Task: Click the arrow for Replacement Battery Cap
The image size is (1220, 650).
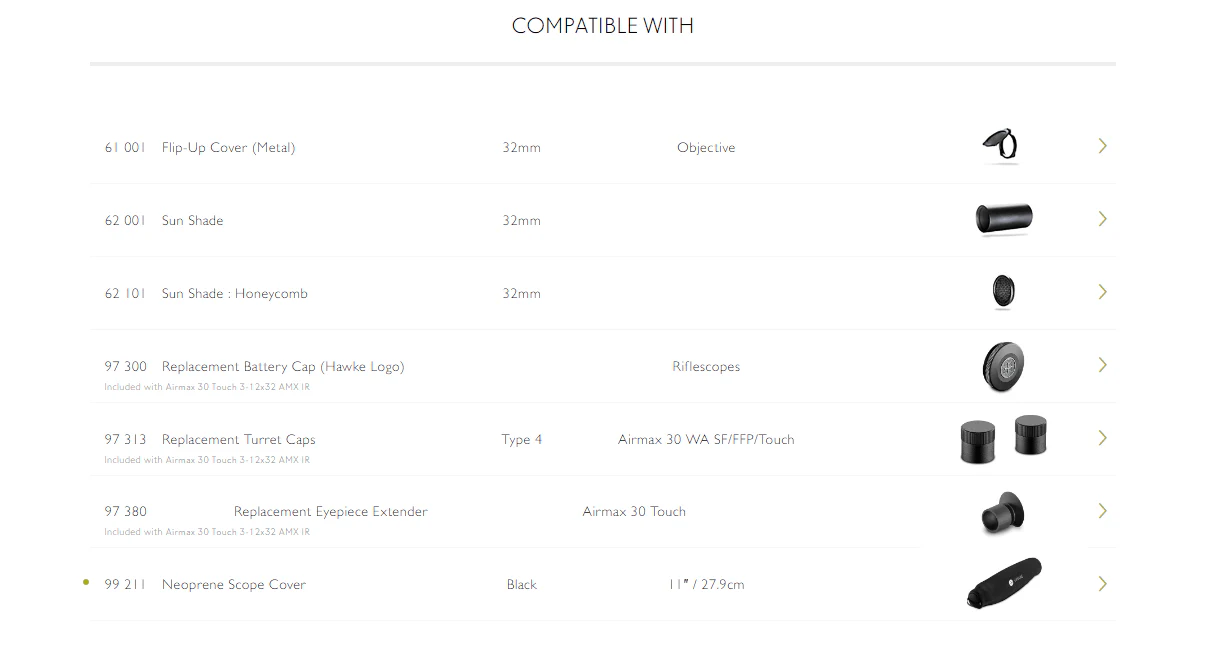Action: click(1103, 365)
